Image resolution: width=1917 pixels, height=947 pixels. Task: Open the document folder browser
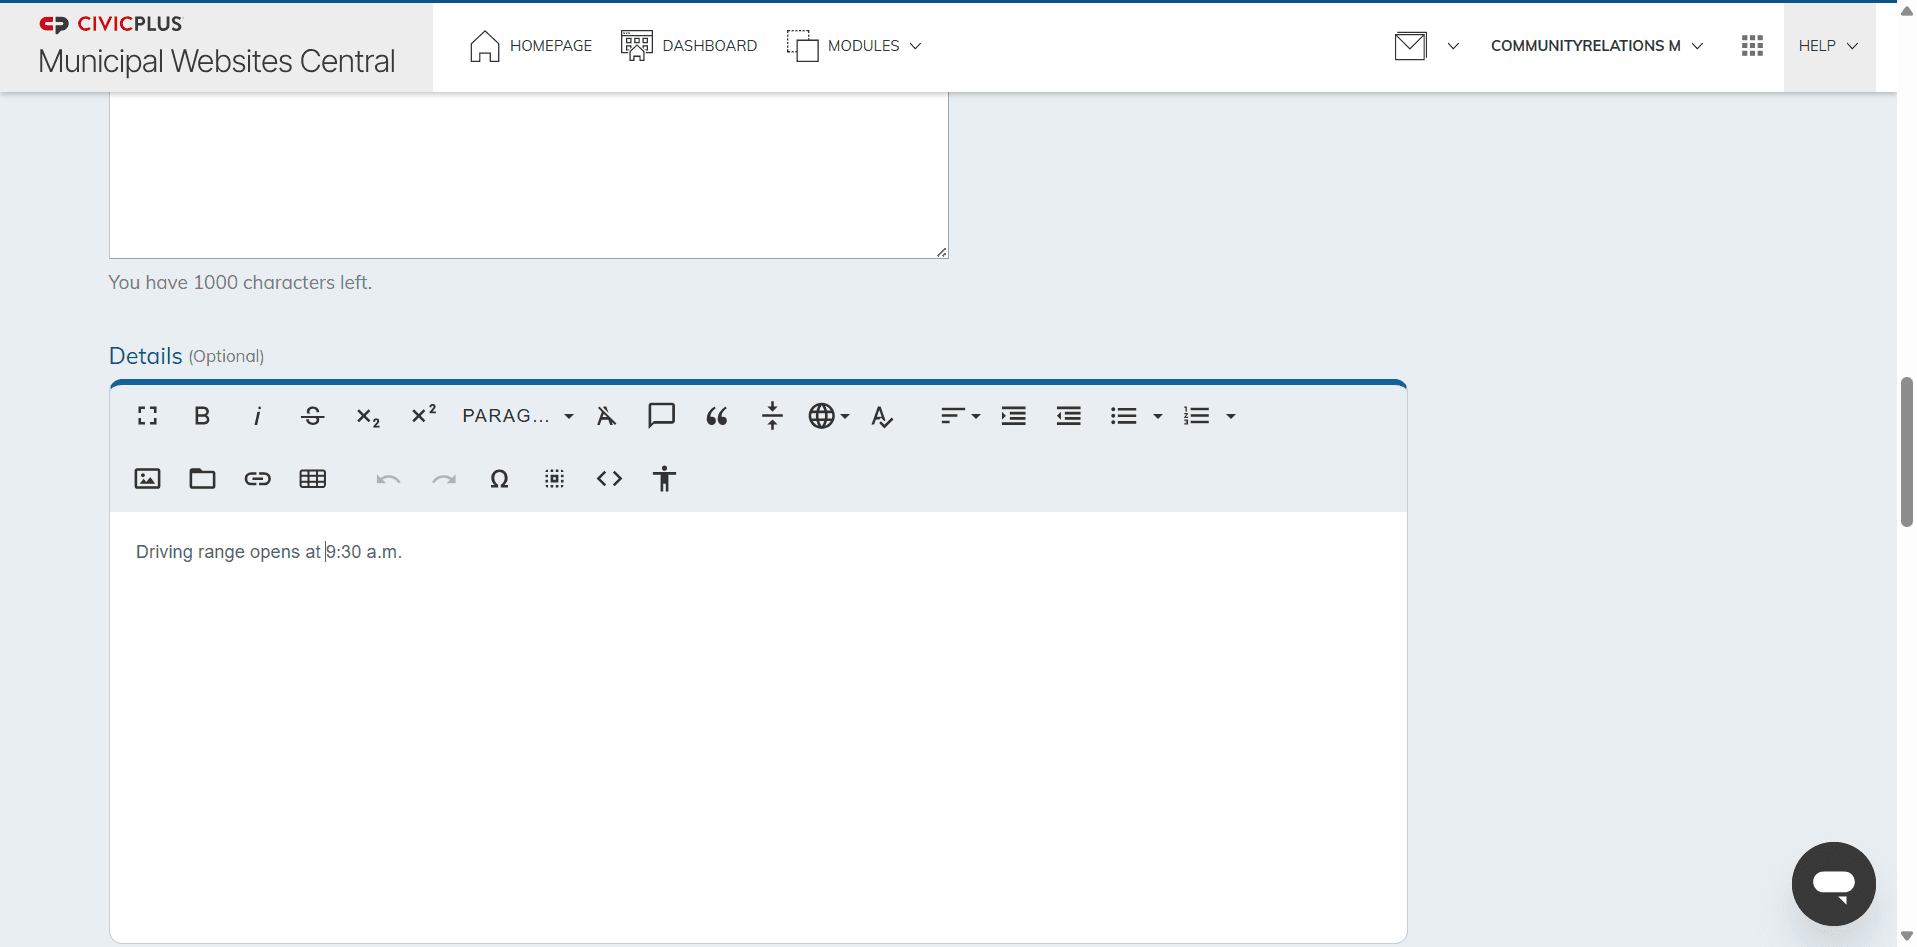[203, 479]
